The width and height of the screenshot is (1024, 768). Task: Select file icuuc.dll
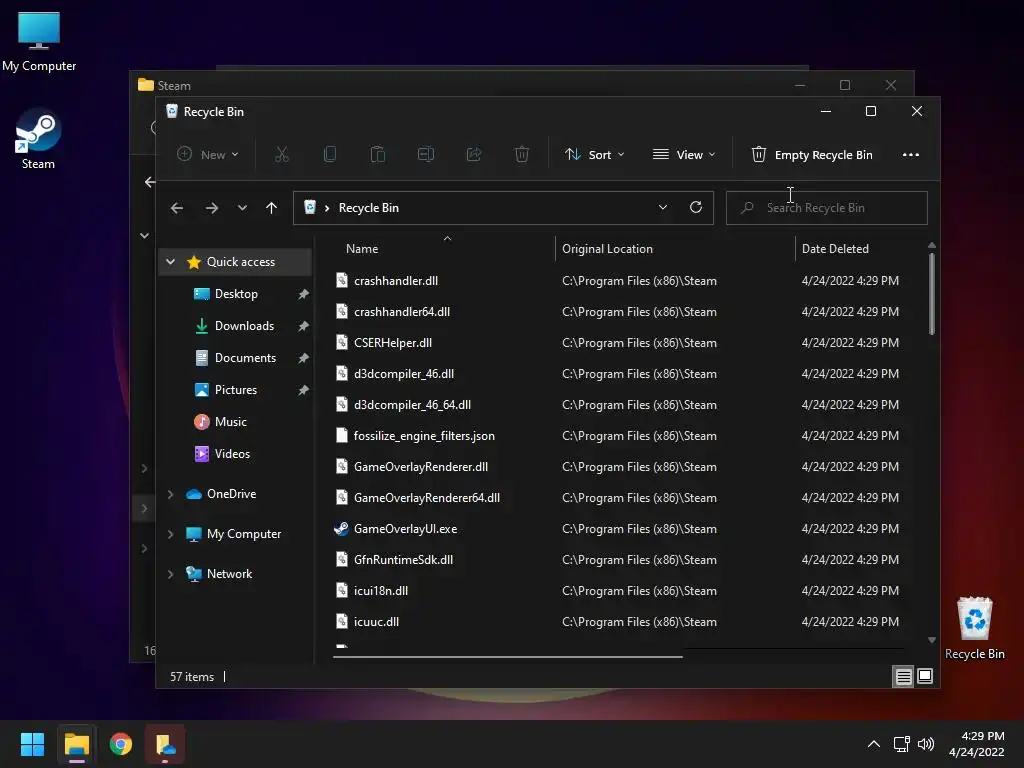376,622
